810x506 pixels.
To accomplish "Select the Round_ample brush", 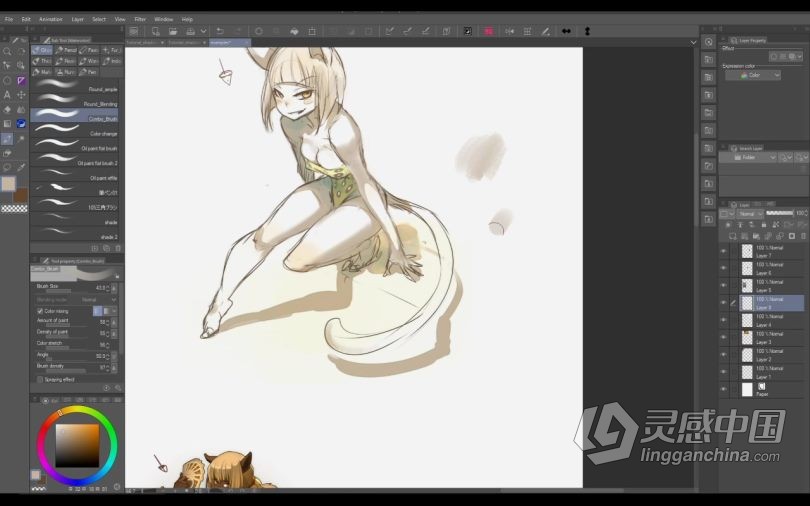I will 75,86.
